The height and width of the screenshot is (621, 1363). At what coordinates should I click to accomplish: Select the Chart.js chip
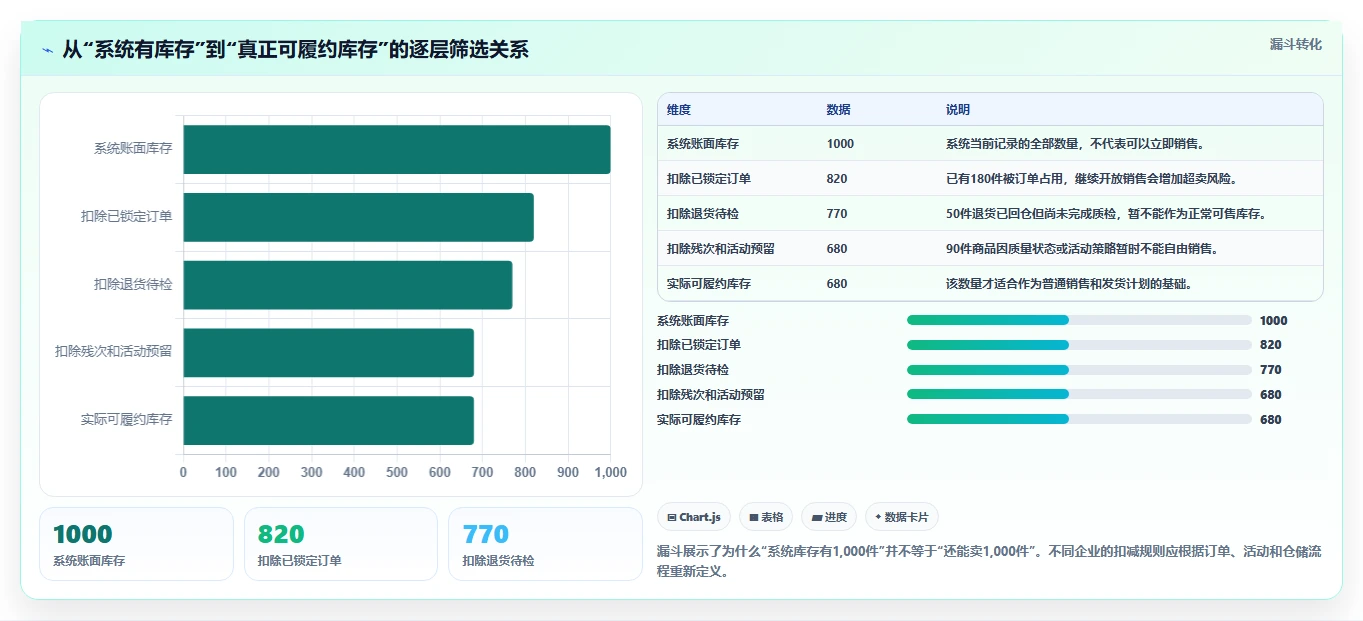[693, 517]
